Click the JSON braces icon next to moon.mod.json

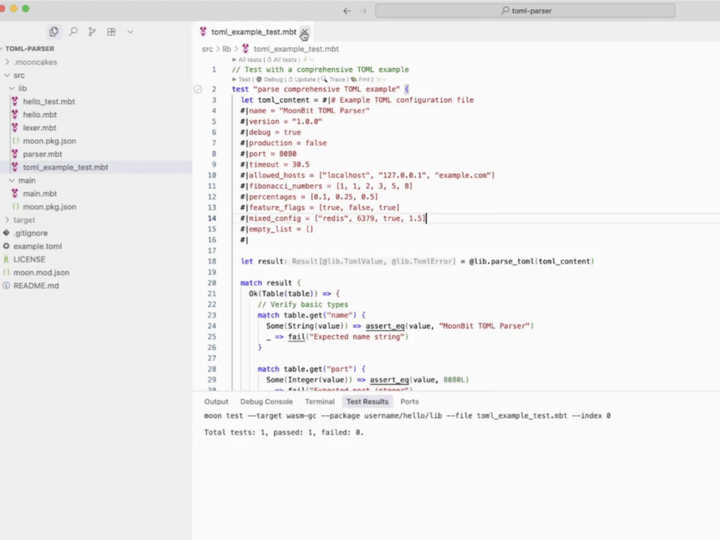6,272
